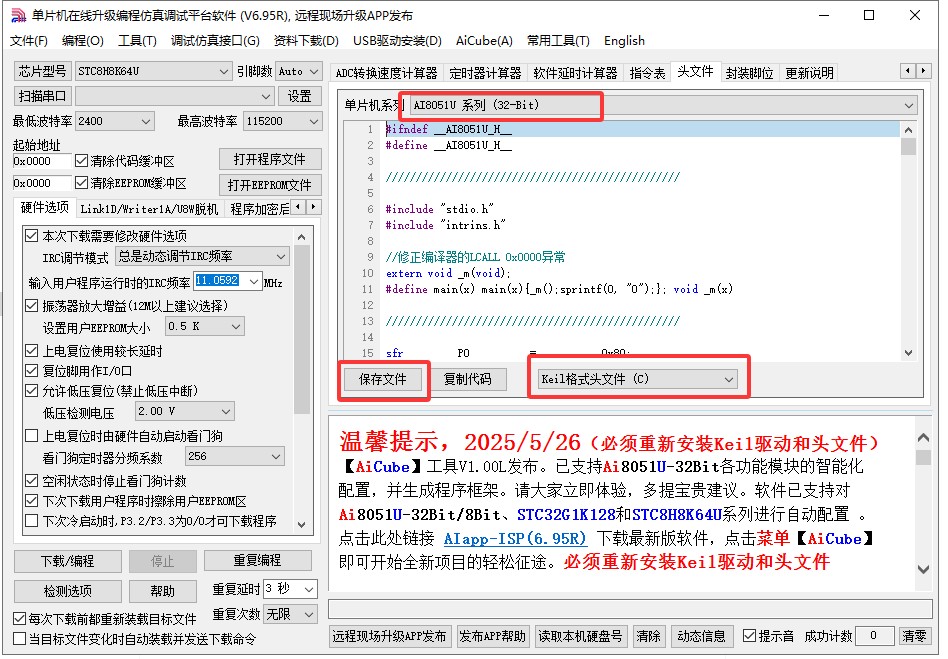Click the 清零 counter reset button
The width and height of the screenshot is (948, 659).
(x=914, y=636)
